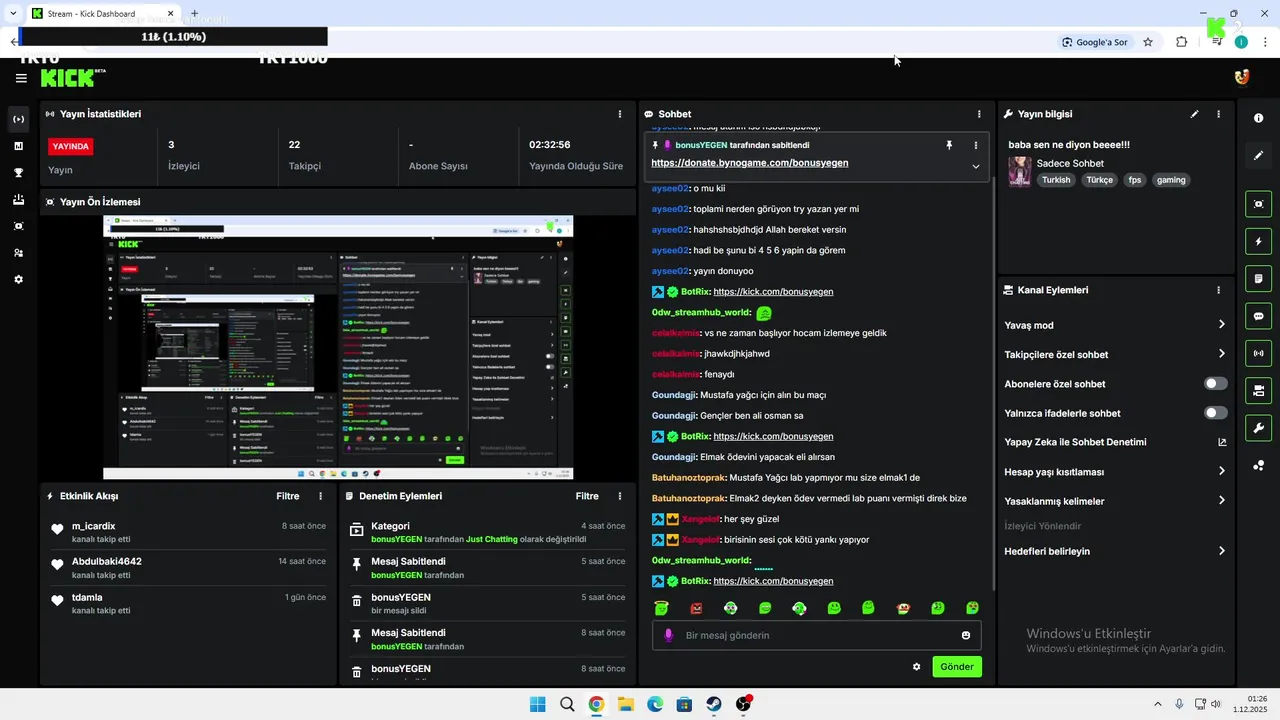Open the analytics chart icon in left sidebar
The image size is (1280, 720).
point(18,146)
